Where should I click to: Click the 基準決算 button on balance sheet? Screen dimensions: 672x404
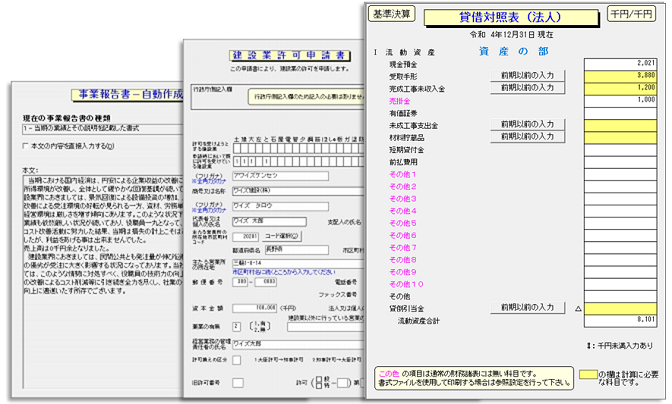(392, 14)
